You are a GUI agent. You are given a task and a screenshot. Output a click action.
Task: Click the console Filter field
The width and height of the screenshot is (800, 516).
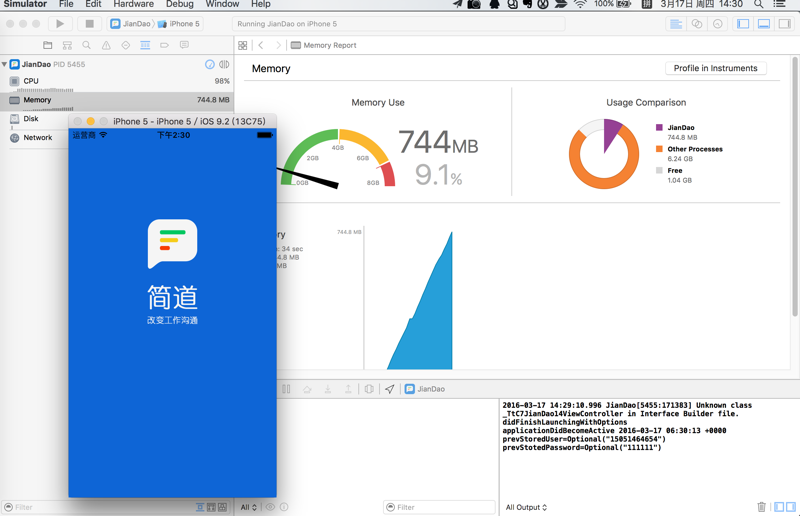pyautogui.click(x=439, y=507)
